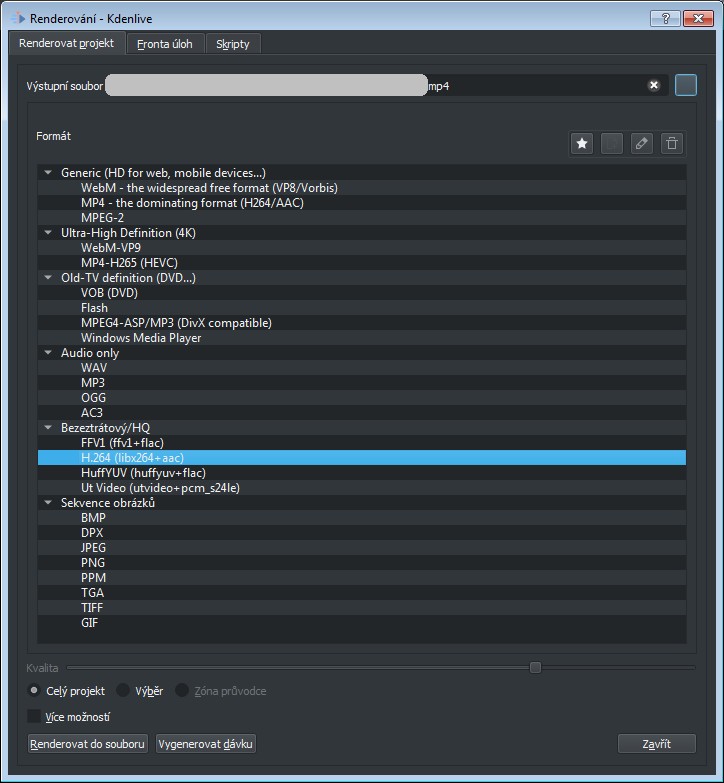Click the Kvalita slider handle
The width and height of the screenshot is (724, 783).
(x=535, y=667)
